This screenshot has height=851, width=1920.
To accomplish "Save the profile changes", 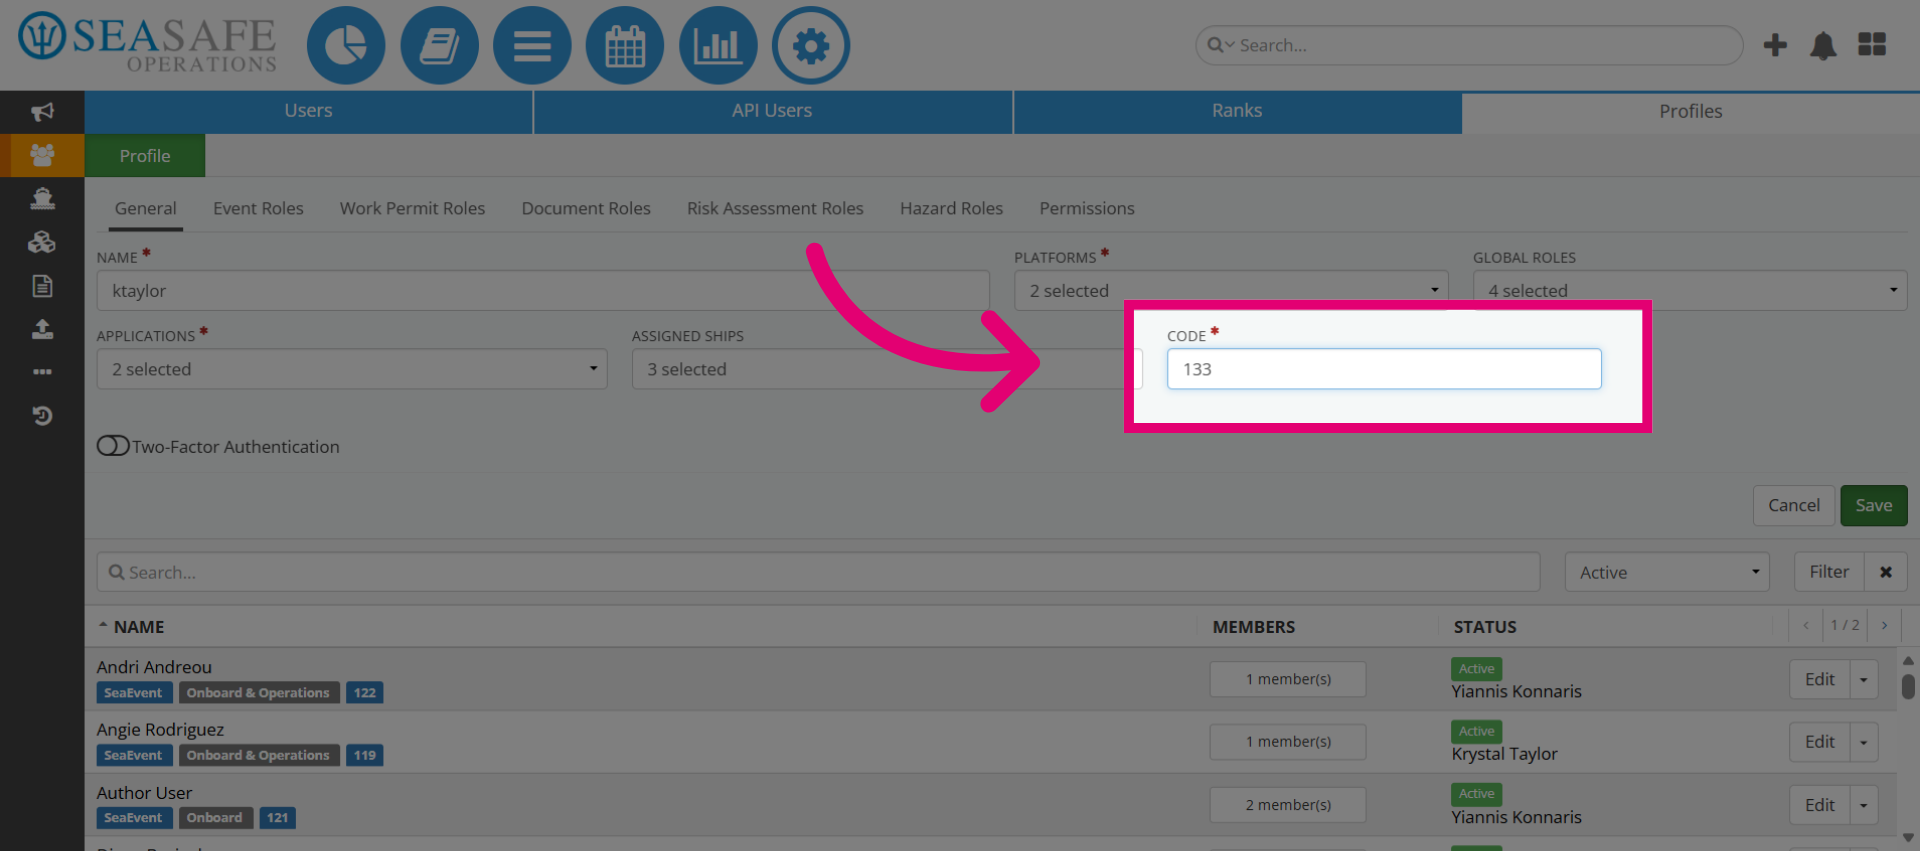I will 1874,505.
